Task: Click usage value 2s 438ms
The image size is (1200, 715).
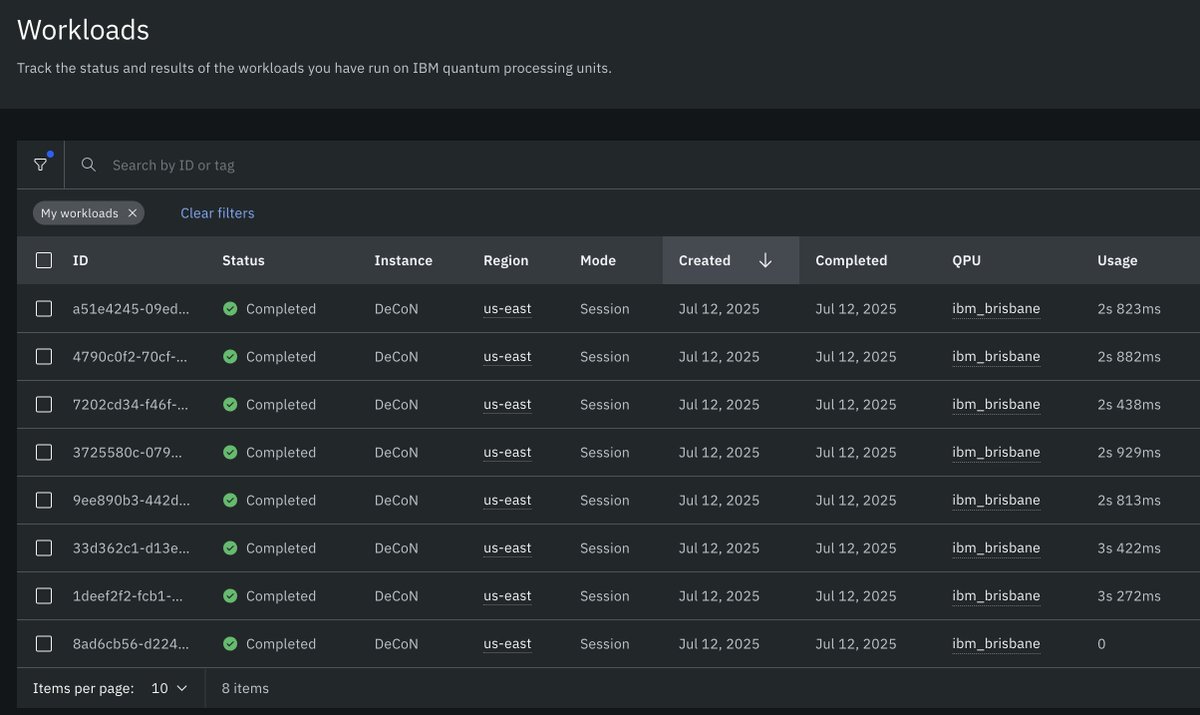Action: pos(1129,405)
